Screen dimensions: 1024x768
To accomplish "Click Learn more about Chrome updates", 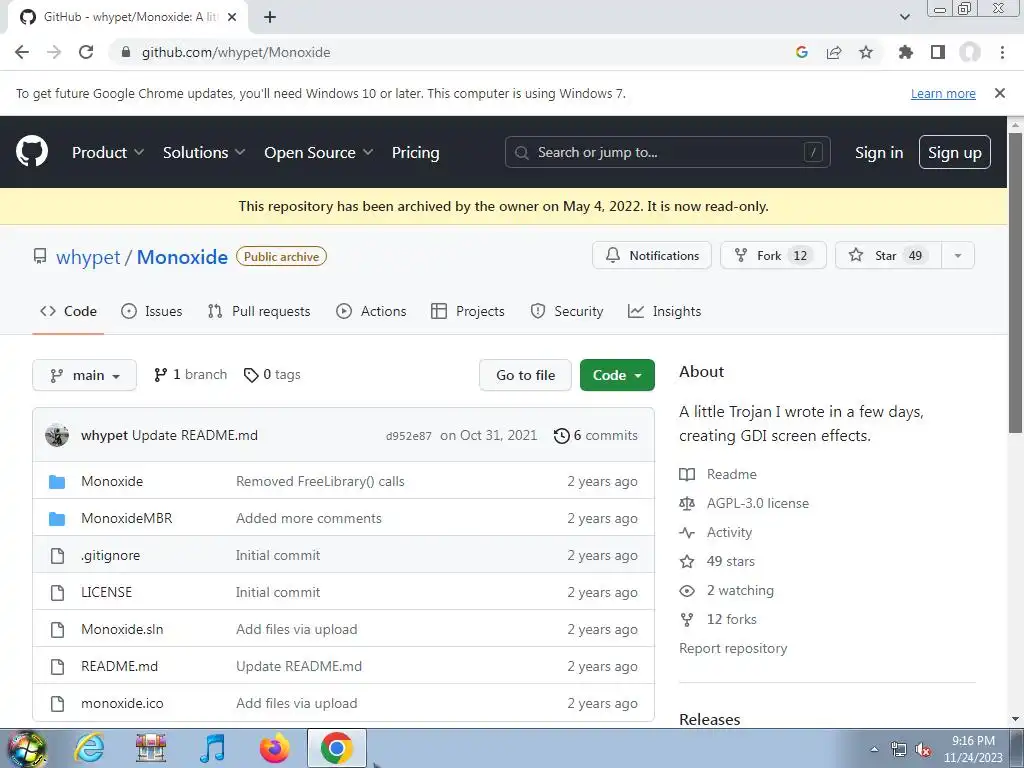I will [x=943, y=93].
